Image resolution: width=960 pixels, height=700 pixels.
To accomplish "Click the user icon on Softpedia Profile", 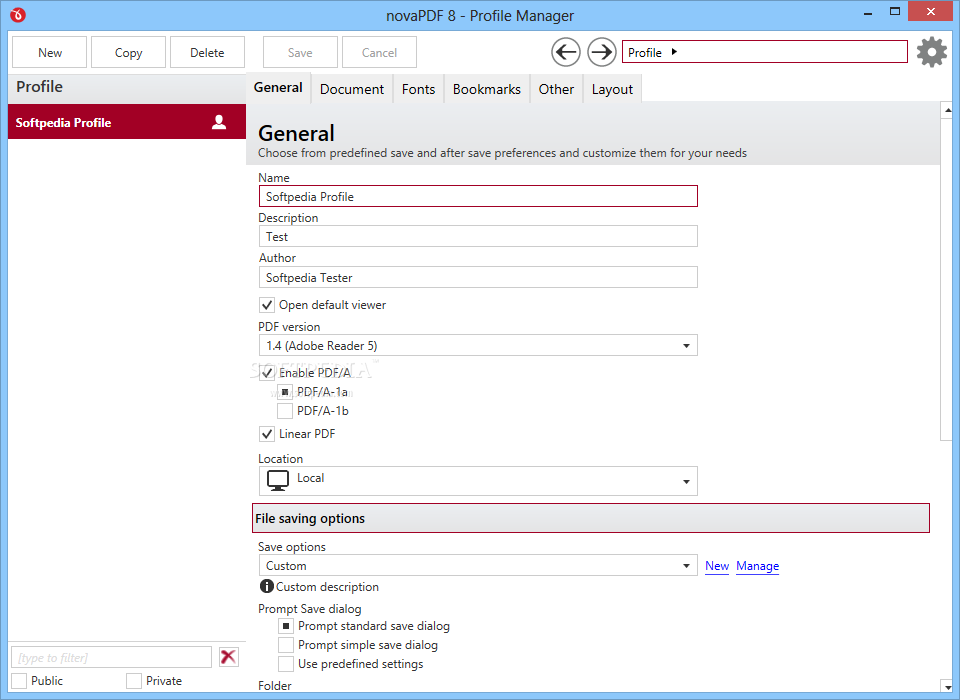I will click(x=219, y=122).
